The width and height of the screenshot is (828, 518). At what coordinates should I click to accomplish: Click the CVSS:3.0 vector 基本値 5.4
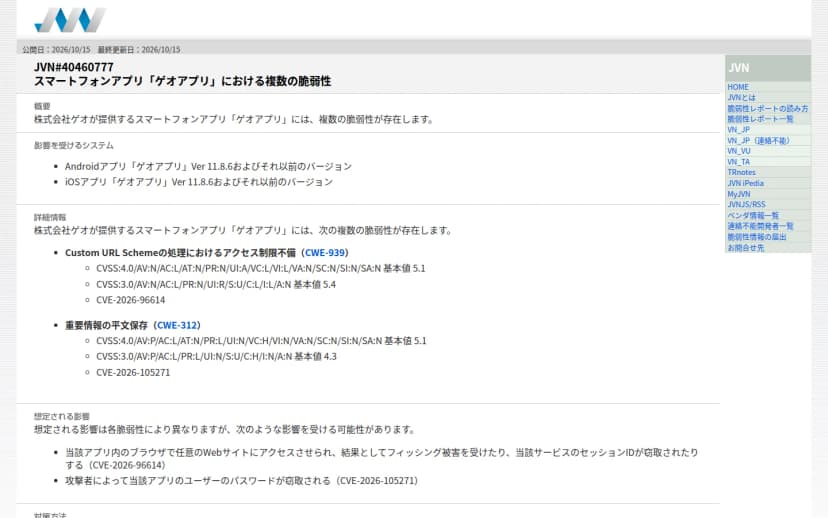point(215,285)
